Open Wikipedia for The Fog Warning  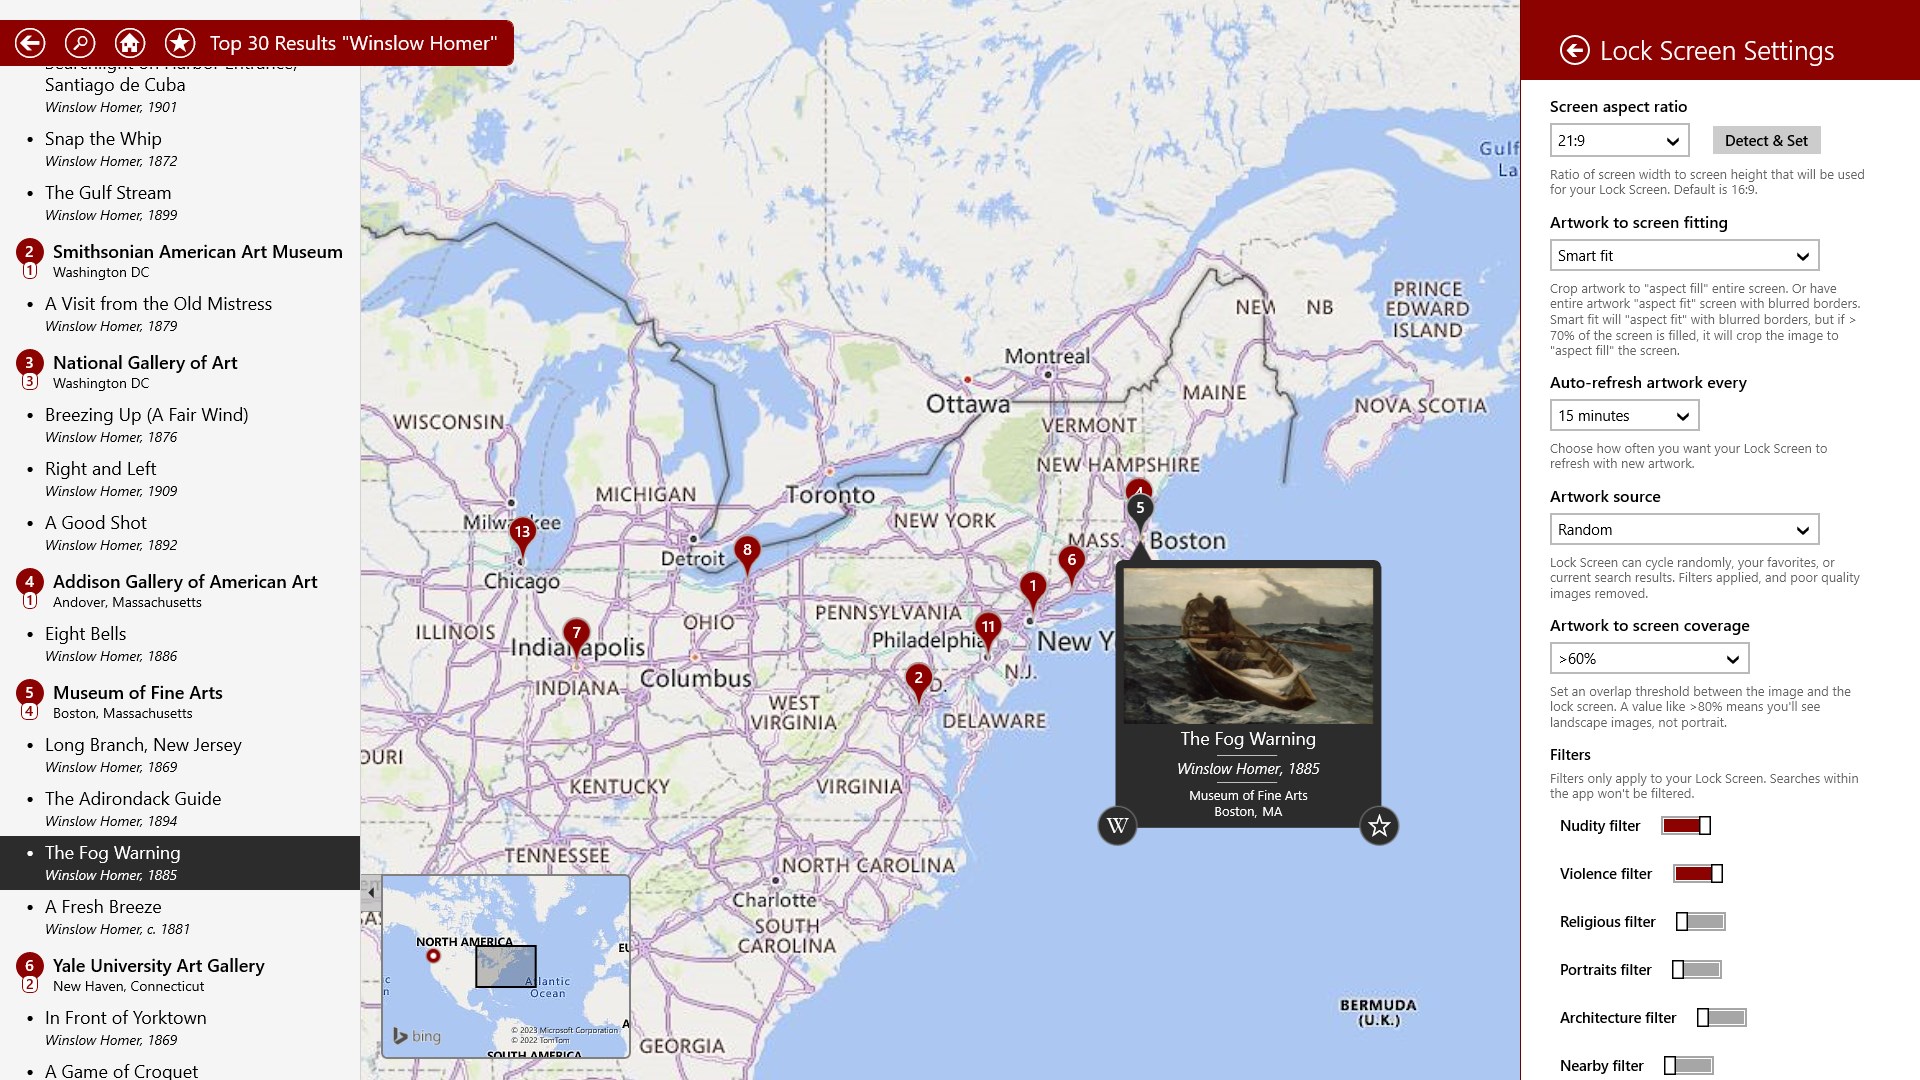pos(1117,826)
